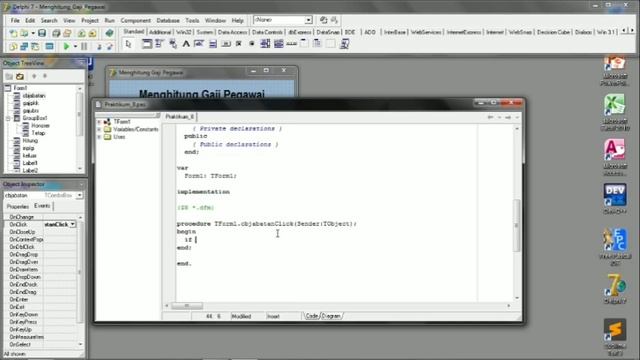Click the code editor vertical scrollbar
This screenshot has height=360, width=640.
(517, 213)
